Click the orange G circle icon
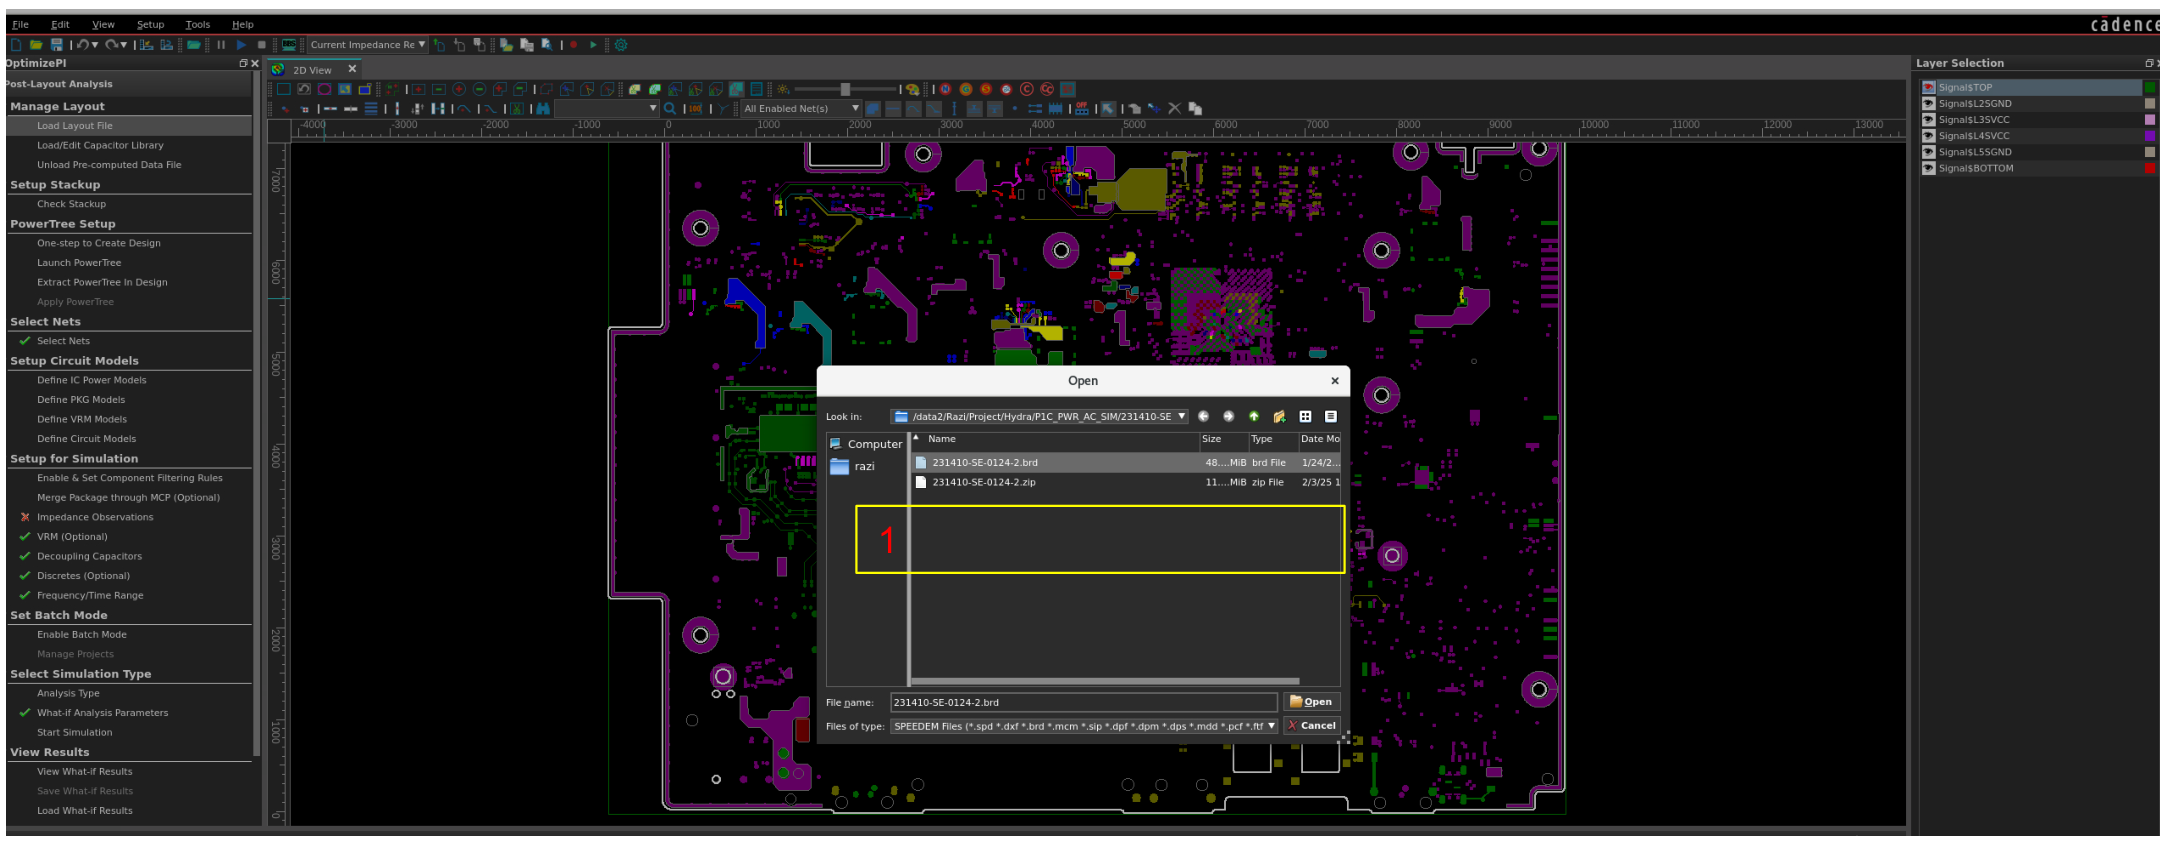Screen dimensions: 2160x845 click(966, 89)
